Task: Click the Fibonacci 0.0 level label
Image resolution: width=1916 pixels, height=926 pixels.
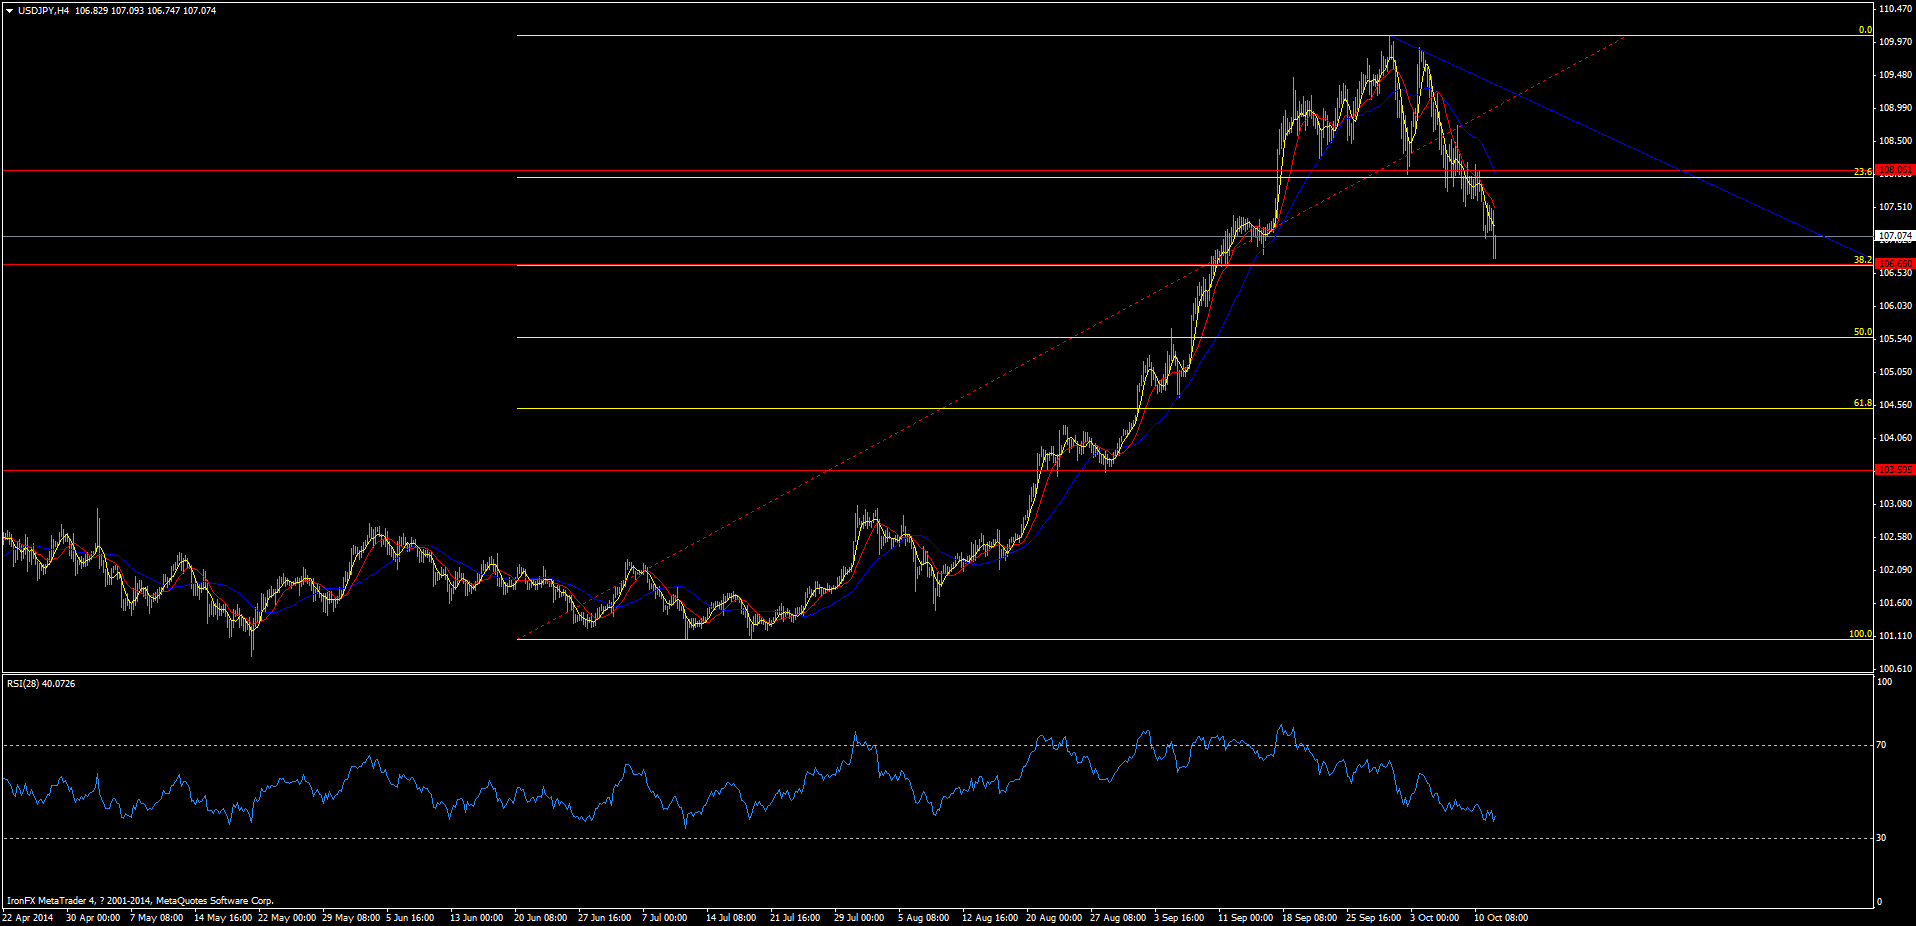Action: point(1865,30)
